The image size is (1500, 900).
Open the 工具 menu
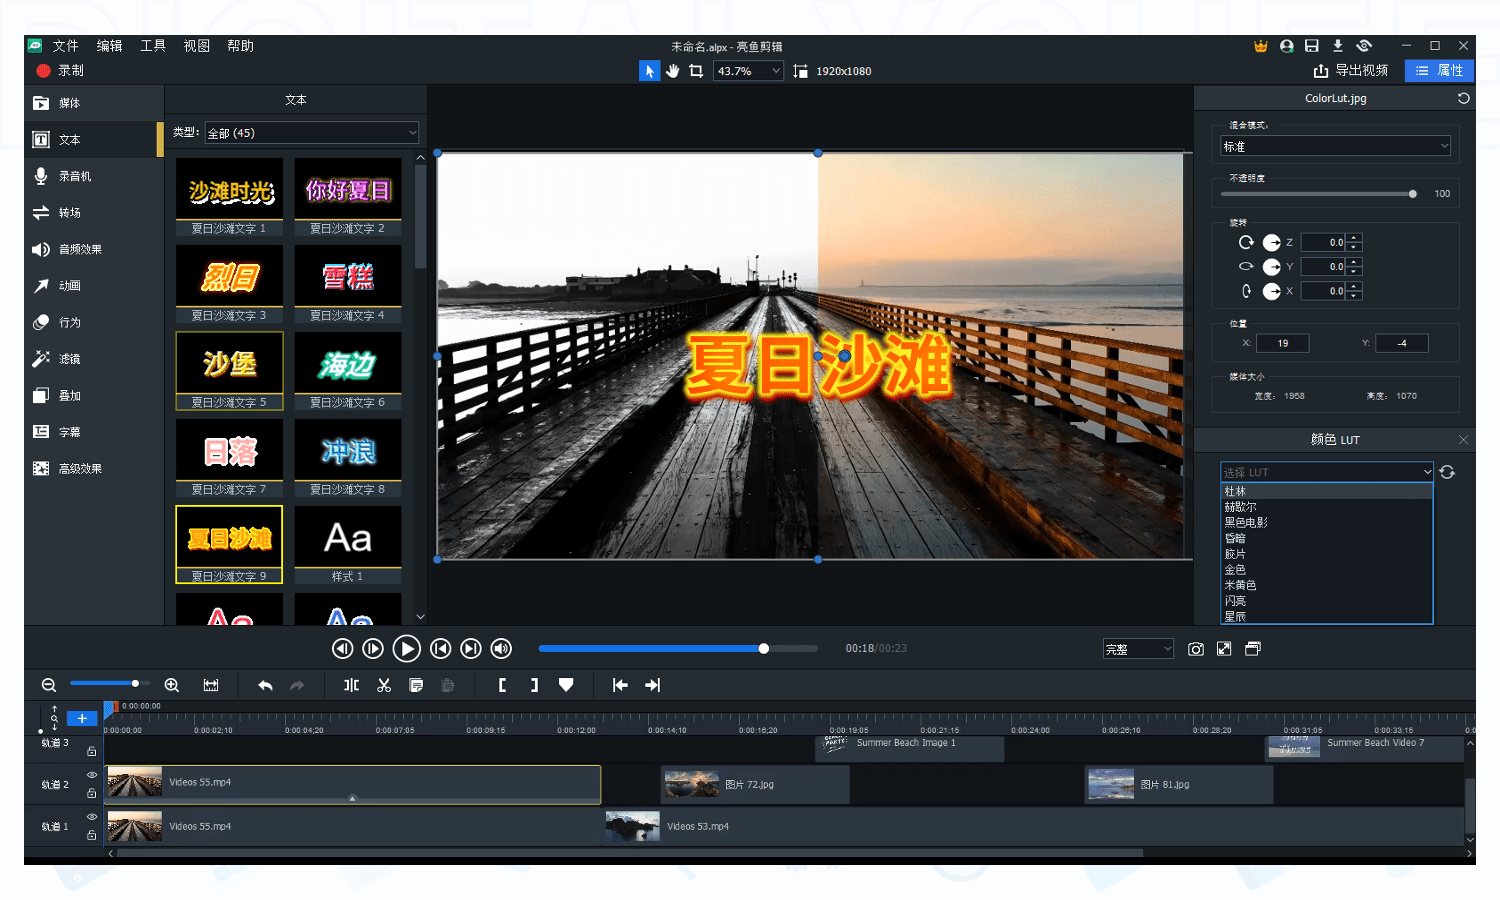click(153, 46)
